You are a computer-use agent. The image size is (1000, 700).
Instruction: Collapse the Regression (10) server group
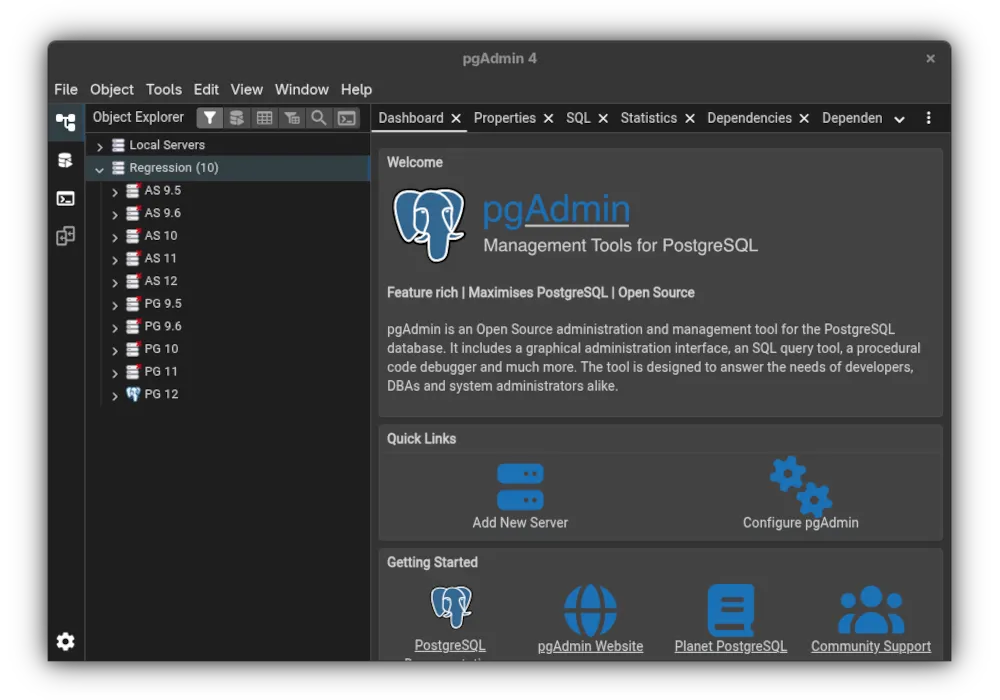pyautogui.click(x=100, y=169)
